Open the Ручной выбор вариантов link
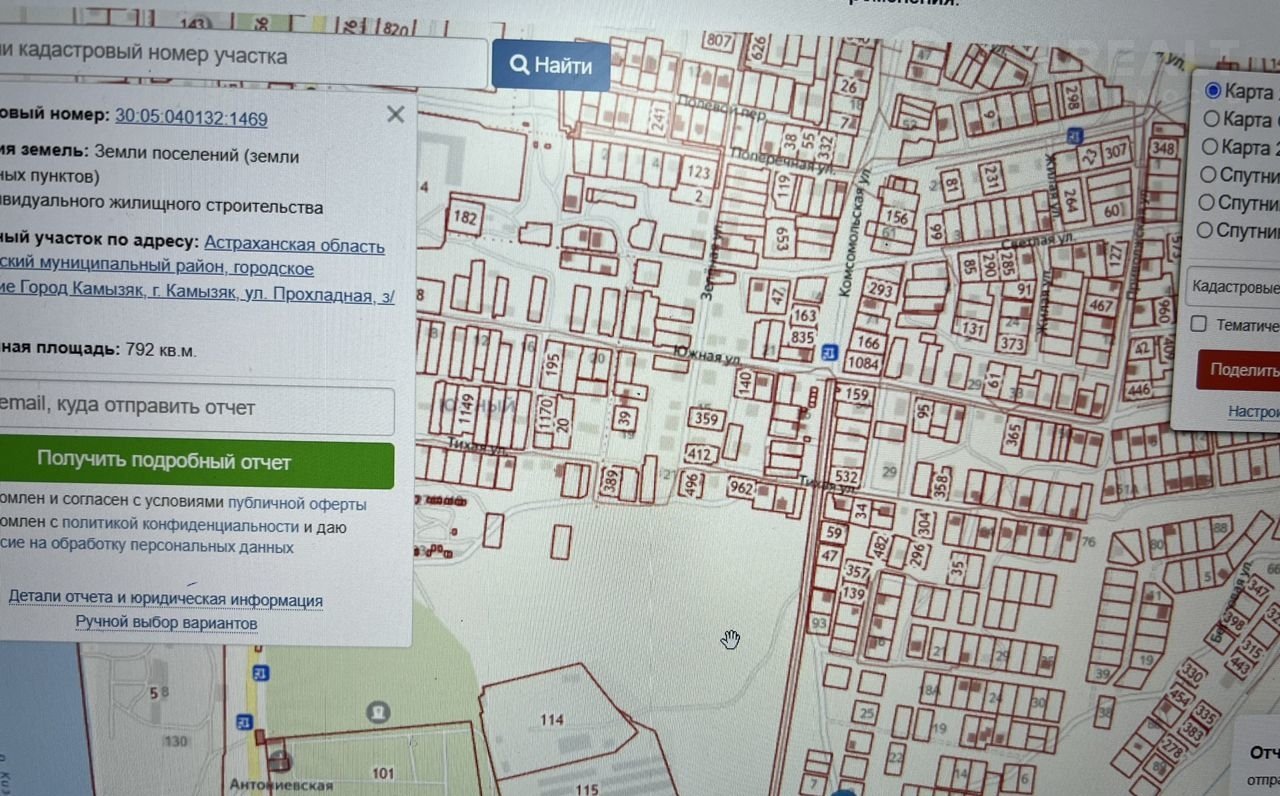 pyautogui.click(x=166, y=623)
